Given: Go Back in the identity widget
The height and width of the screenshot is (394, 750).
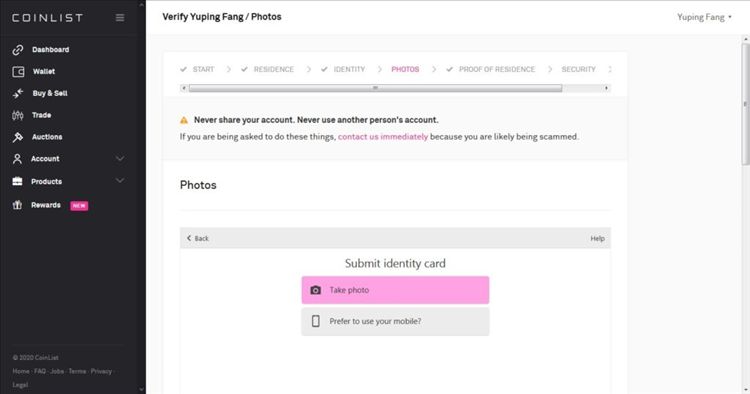Looking at the screenshot, I should [x=198, y=238].
